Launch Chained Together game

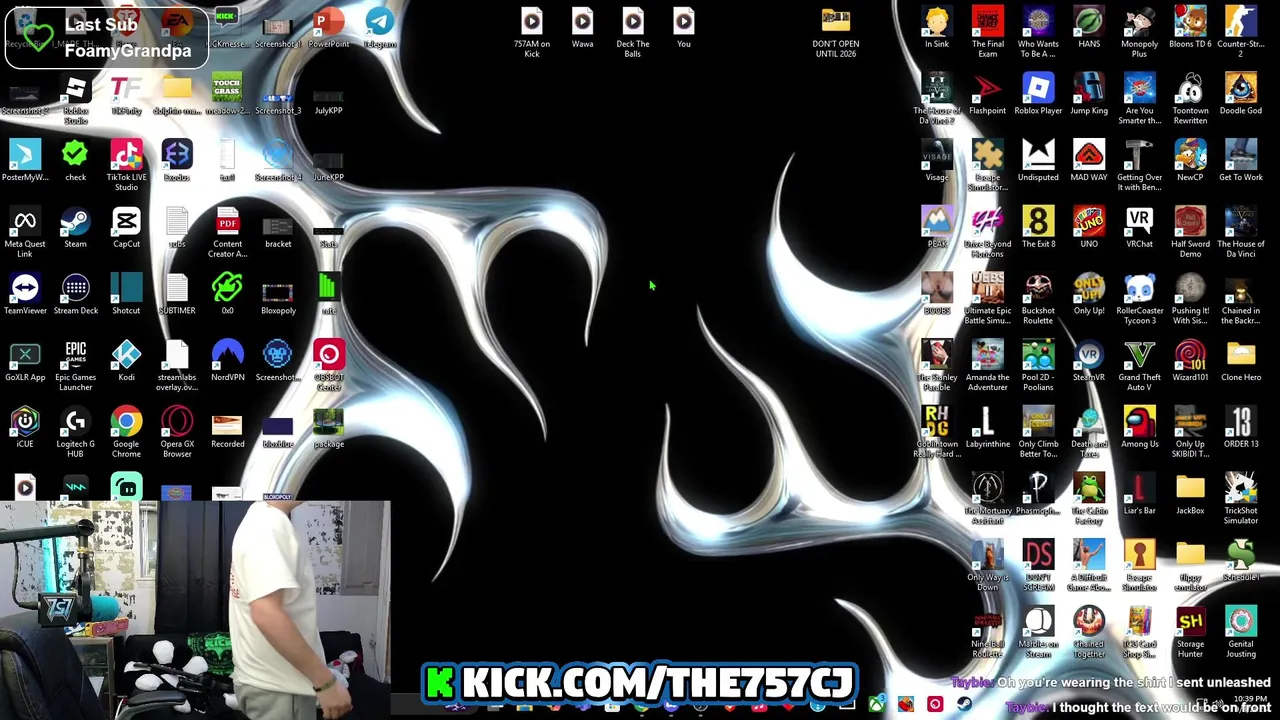pos(1089,633)
